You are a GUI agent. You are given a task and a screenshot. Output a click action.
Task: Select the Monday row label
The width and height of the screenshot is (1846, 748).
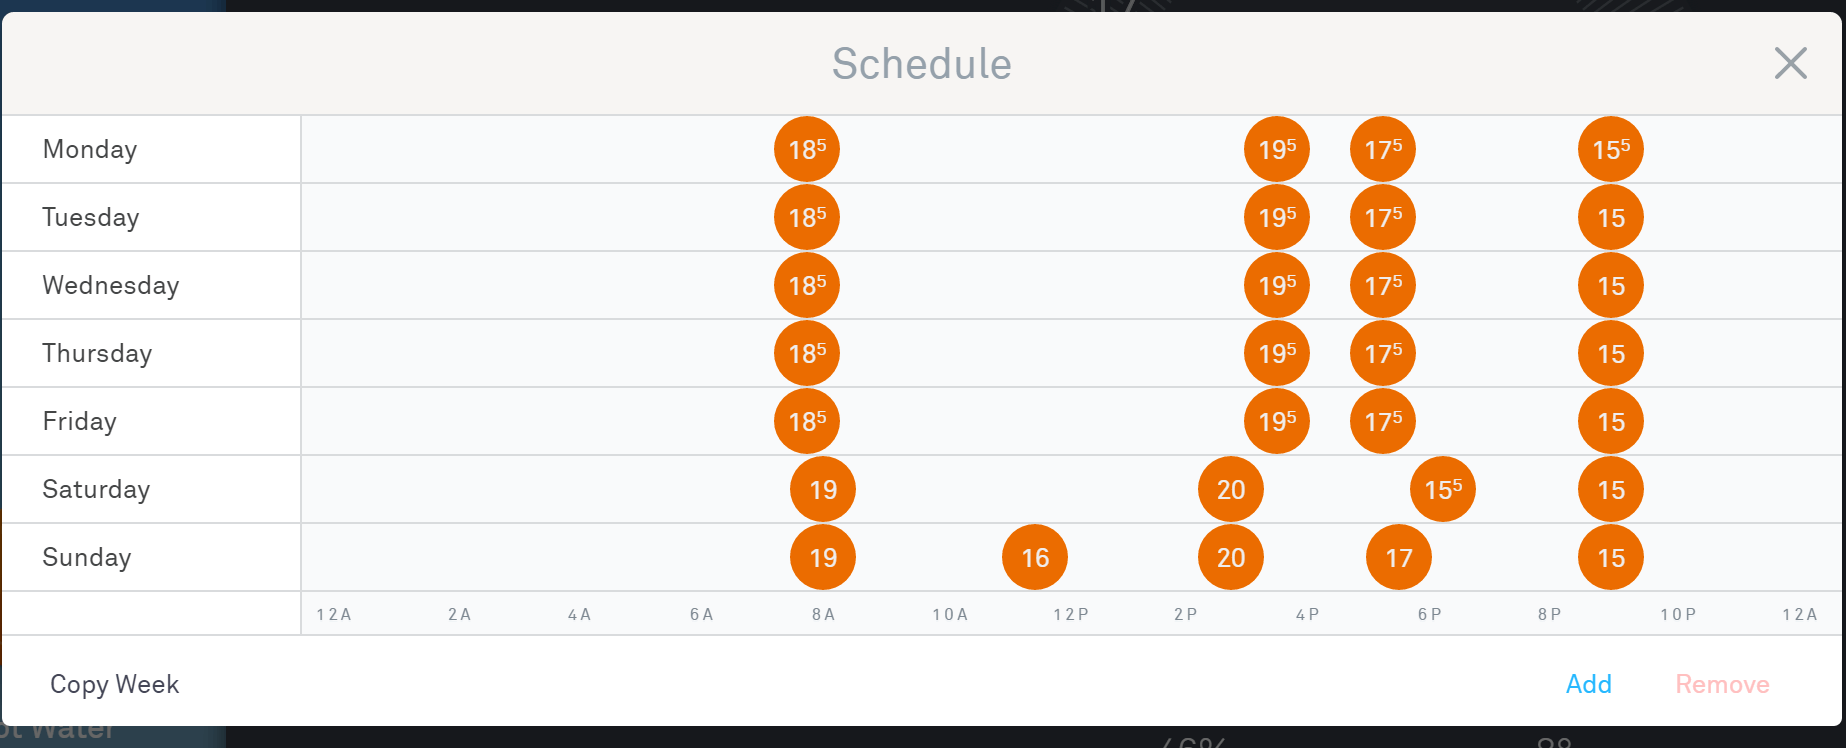(x=90, y=150)
